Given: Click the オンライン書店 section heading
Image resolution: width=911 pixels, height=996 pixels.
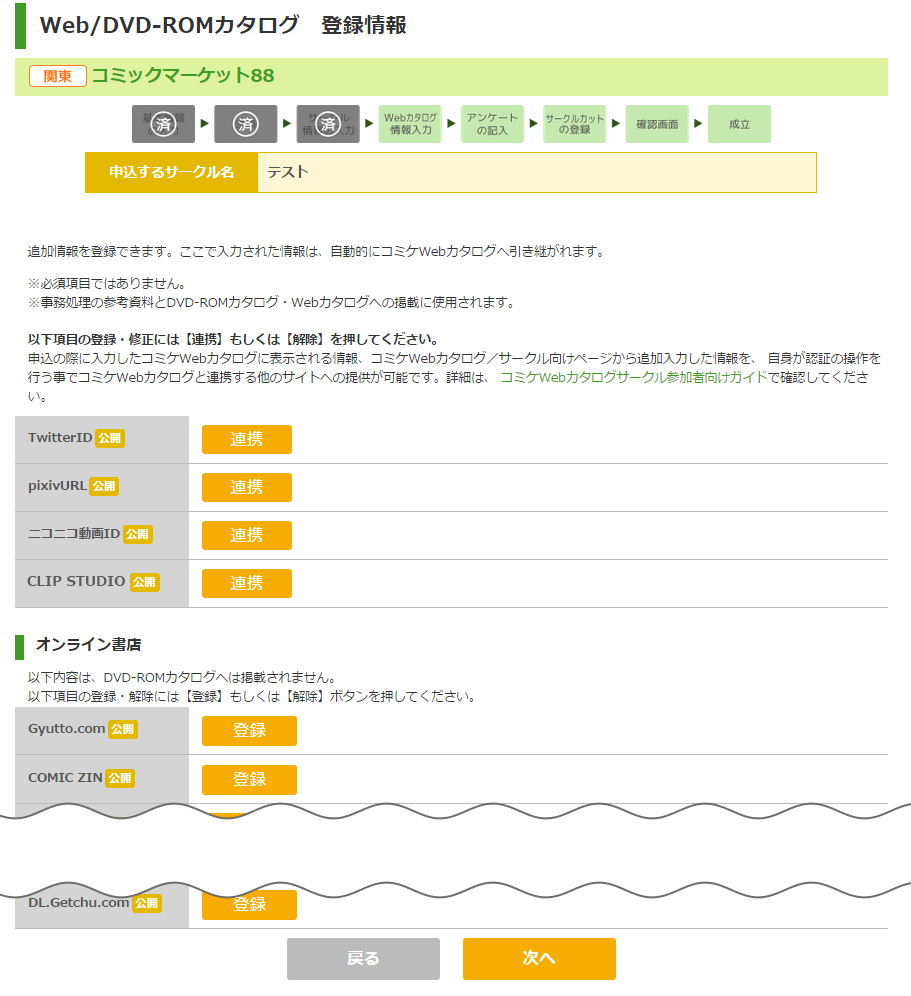Looking at the screenshot, I should (88, 645).
